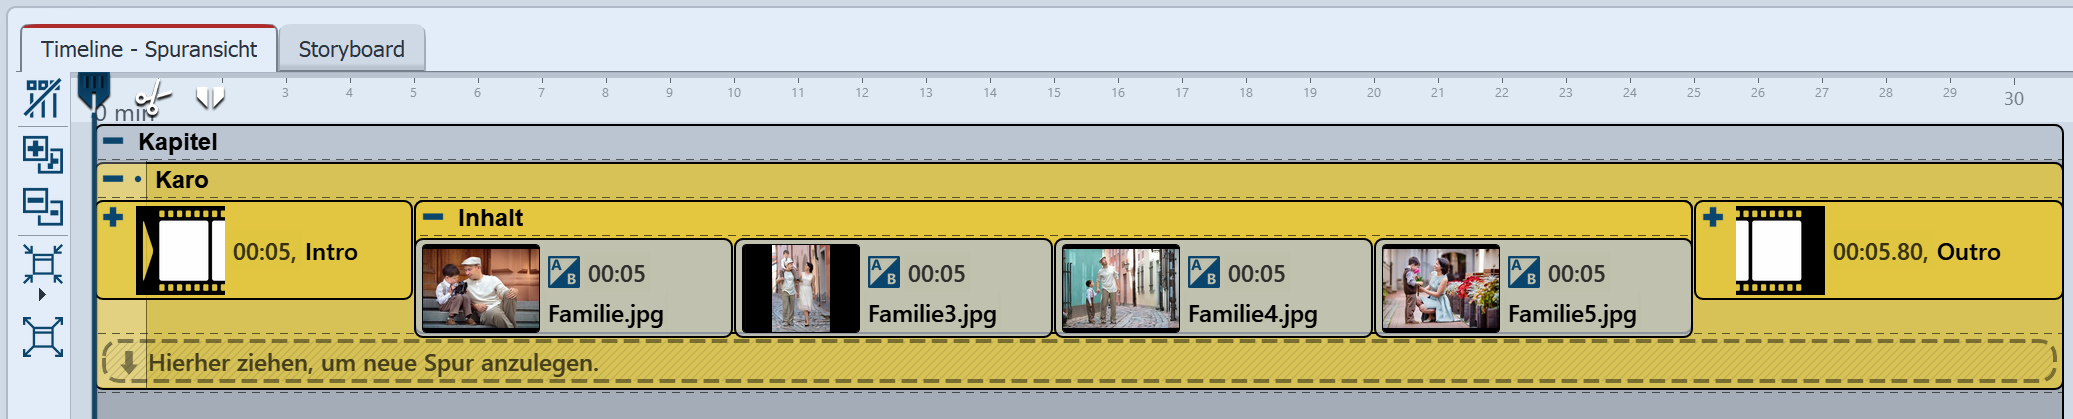Click the scissors cut tool on the ruler
The width and height of the screenshot is (2073, 419).
153,99
